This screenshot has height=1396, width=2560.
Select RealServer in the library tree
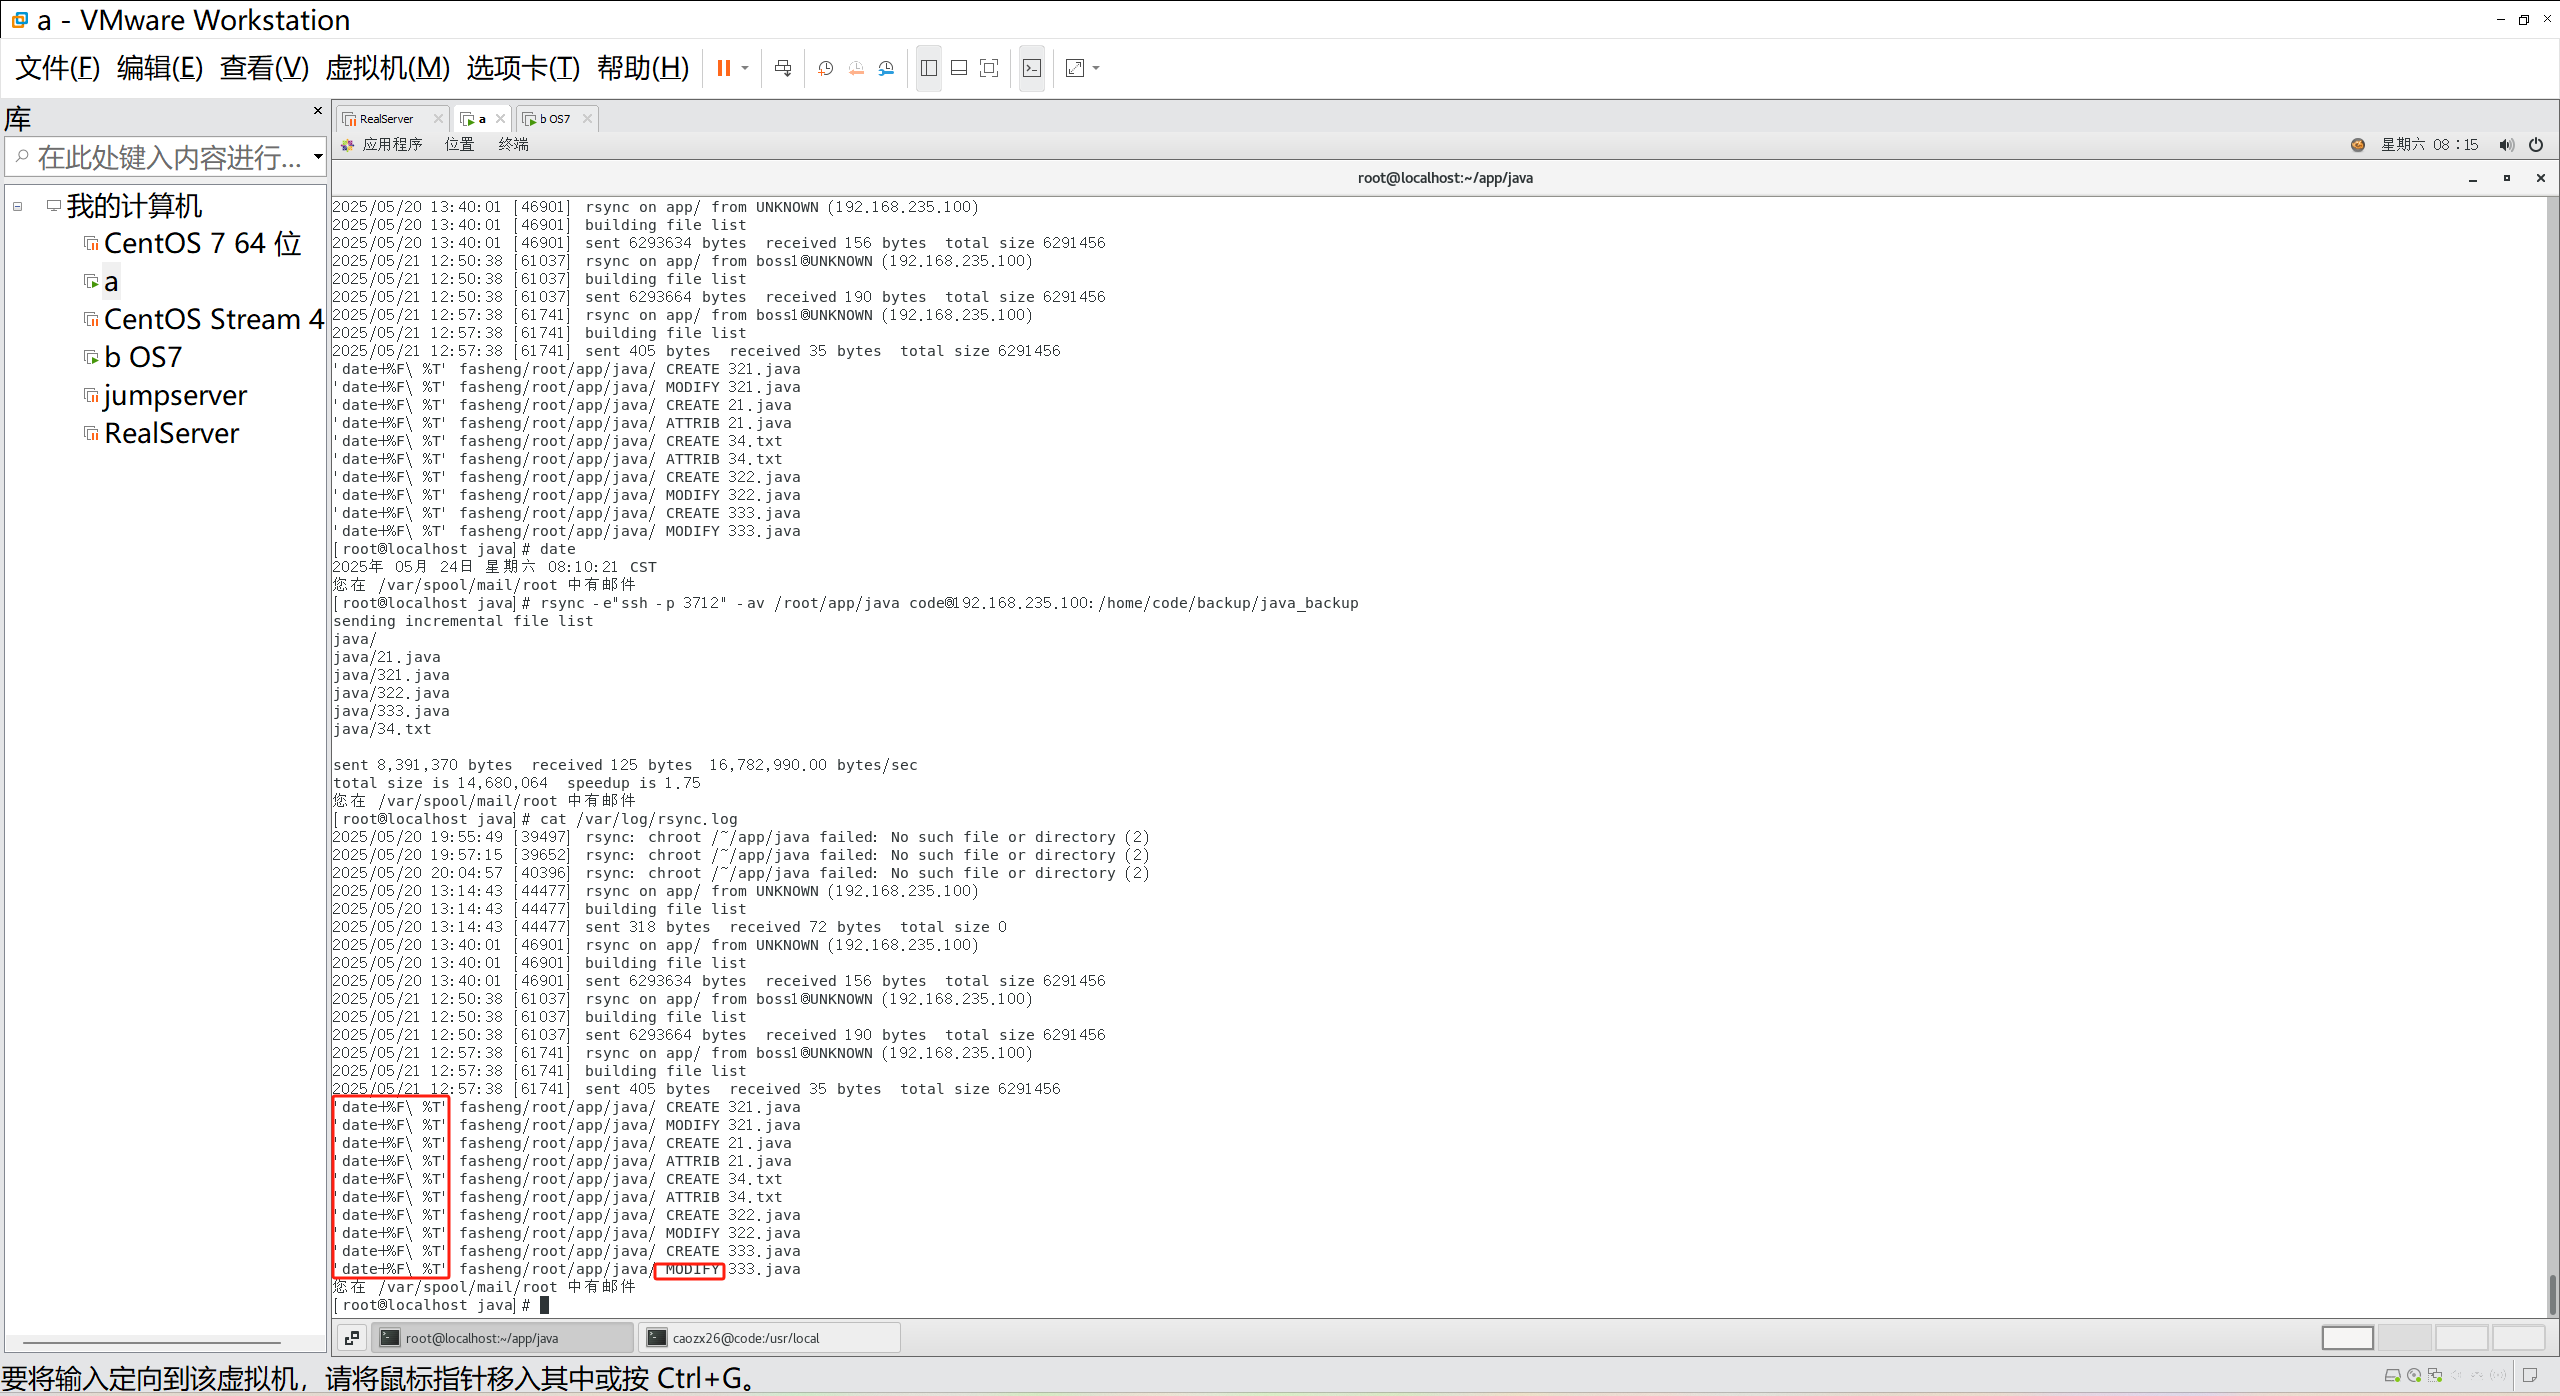click(171, 434)
